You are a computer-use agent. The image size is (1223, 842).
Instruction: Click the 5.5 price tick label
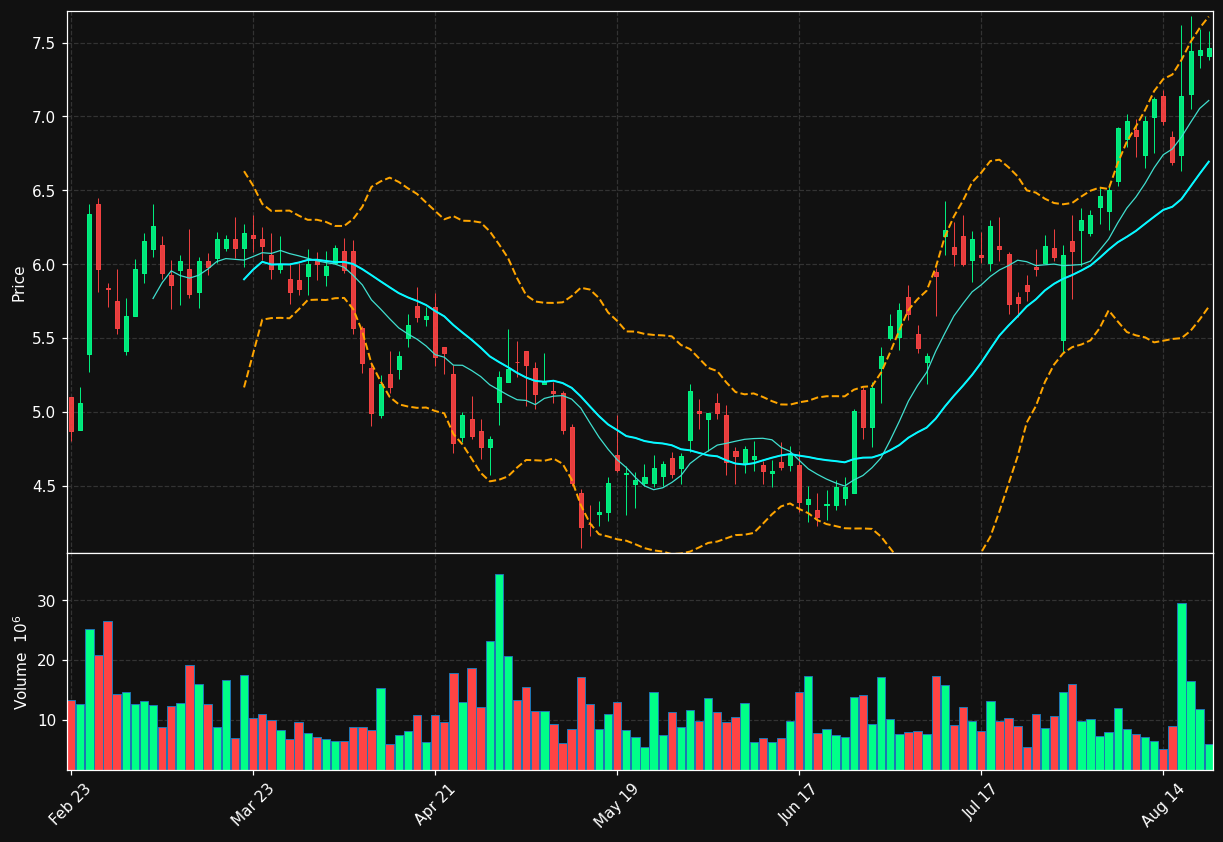tap(43, 339)
